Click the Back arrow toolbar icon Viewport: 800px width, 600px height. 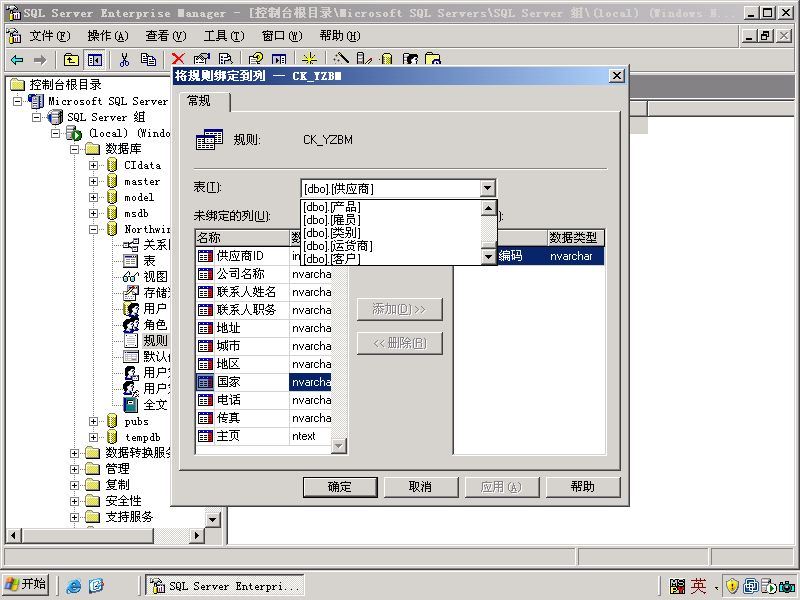[17, 60]
